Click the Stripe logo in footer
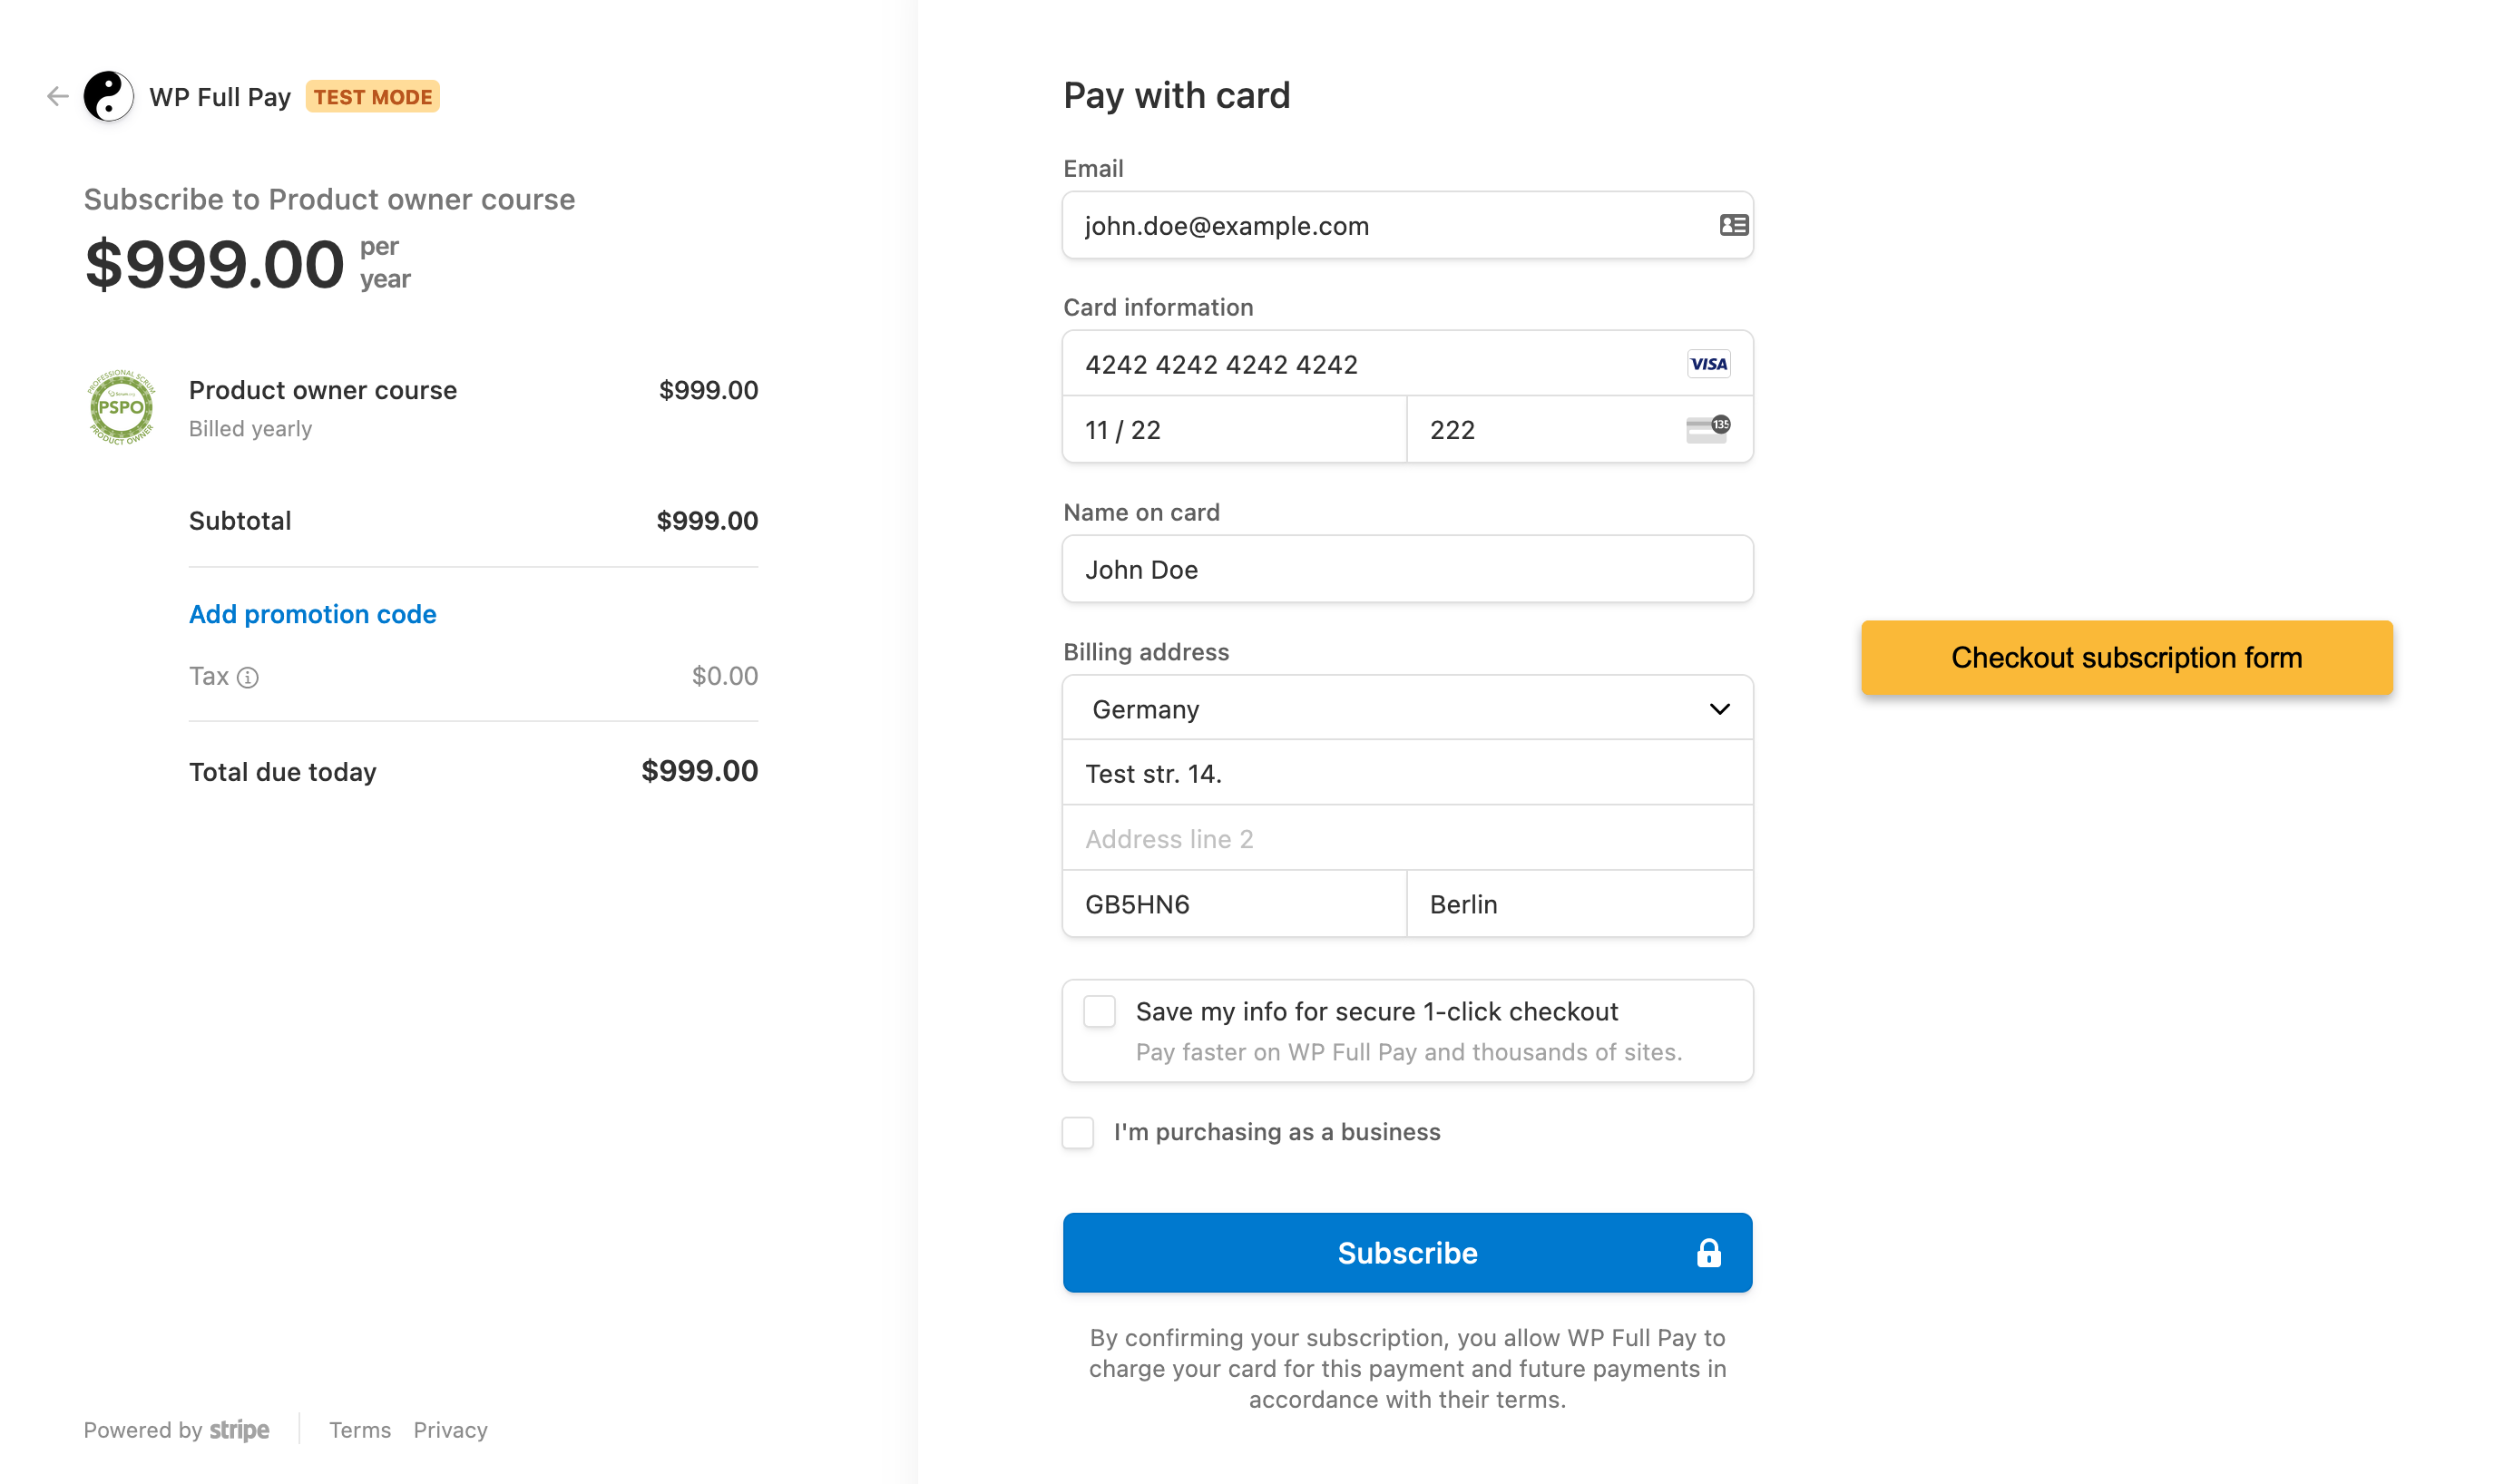Screen dimensions: 2504x1484 [x=239, y=1430]
